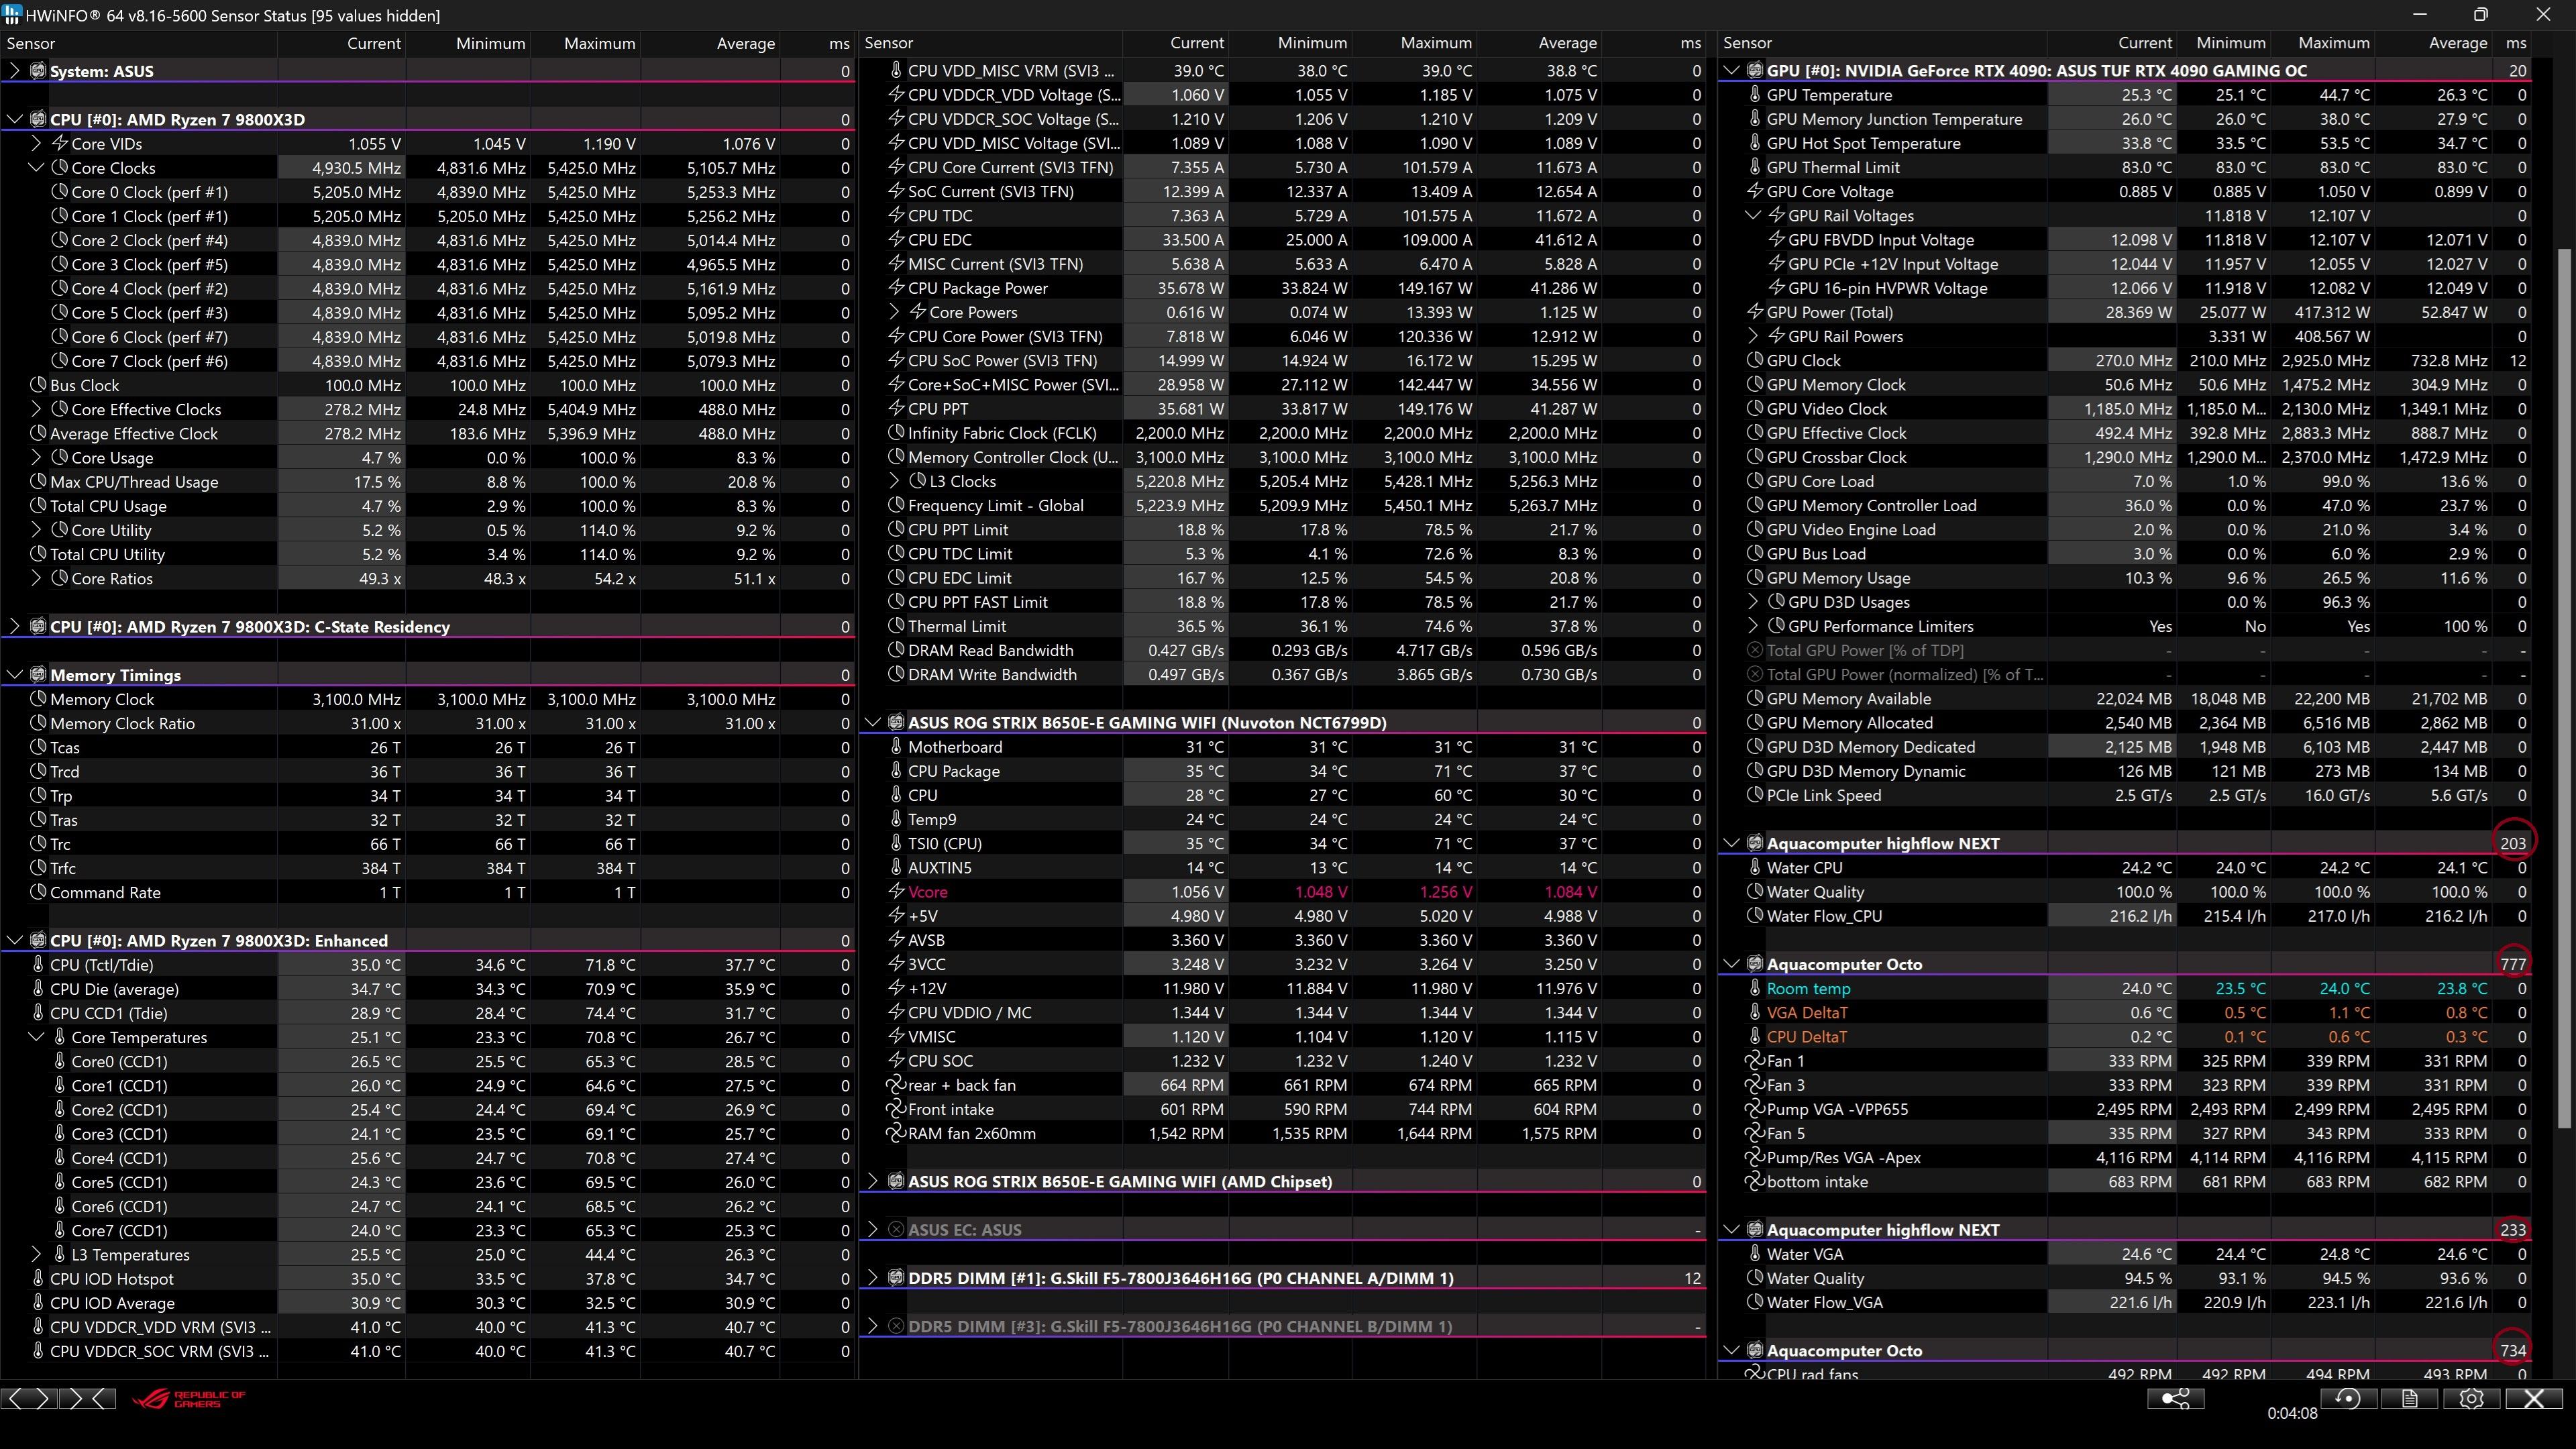This screenshot has width=2576, height=1449.
Task: Select the RAM fan 2x60mm row
Action: coord(1283,1133)
